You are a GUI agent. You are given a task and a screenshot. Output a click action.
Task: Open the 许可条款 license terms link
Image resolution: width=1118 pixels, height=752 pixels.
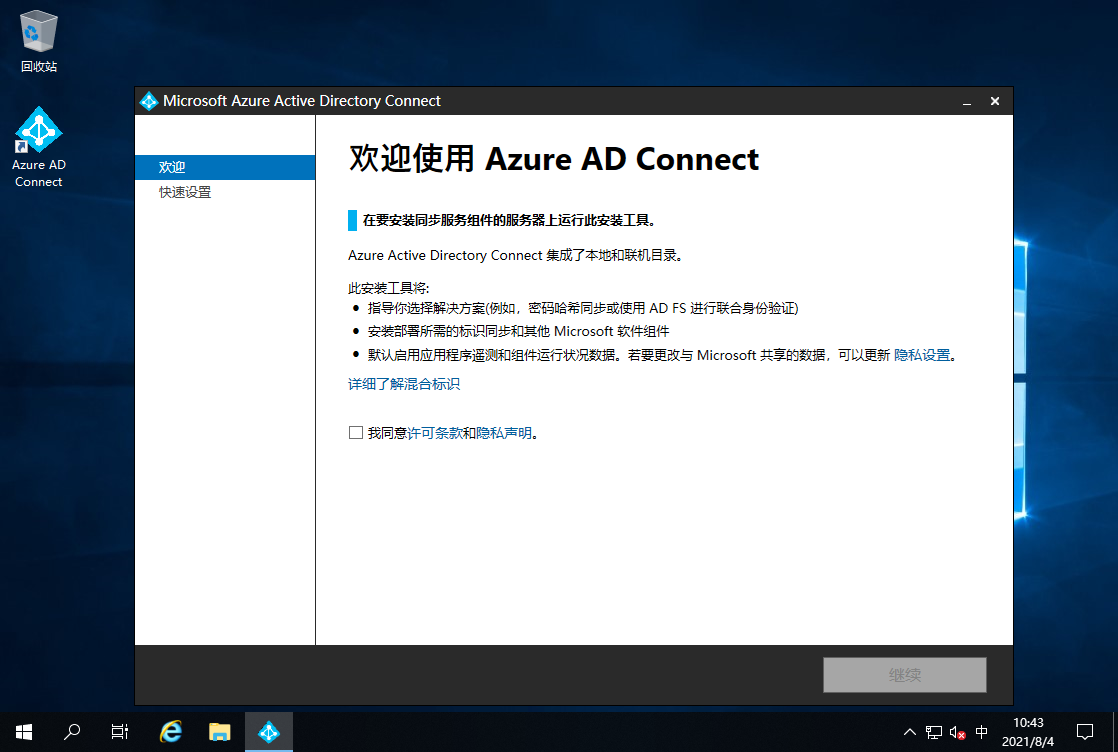click(434, 433)
